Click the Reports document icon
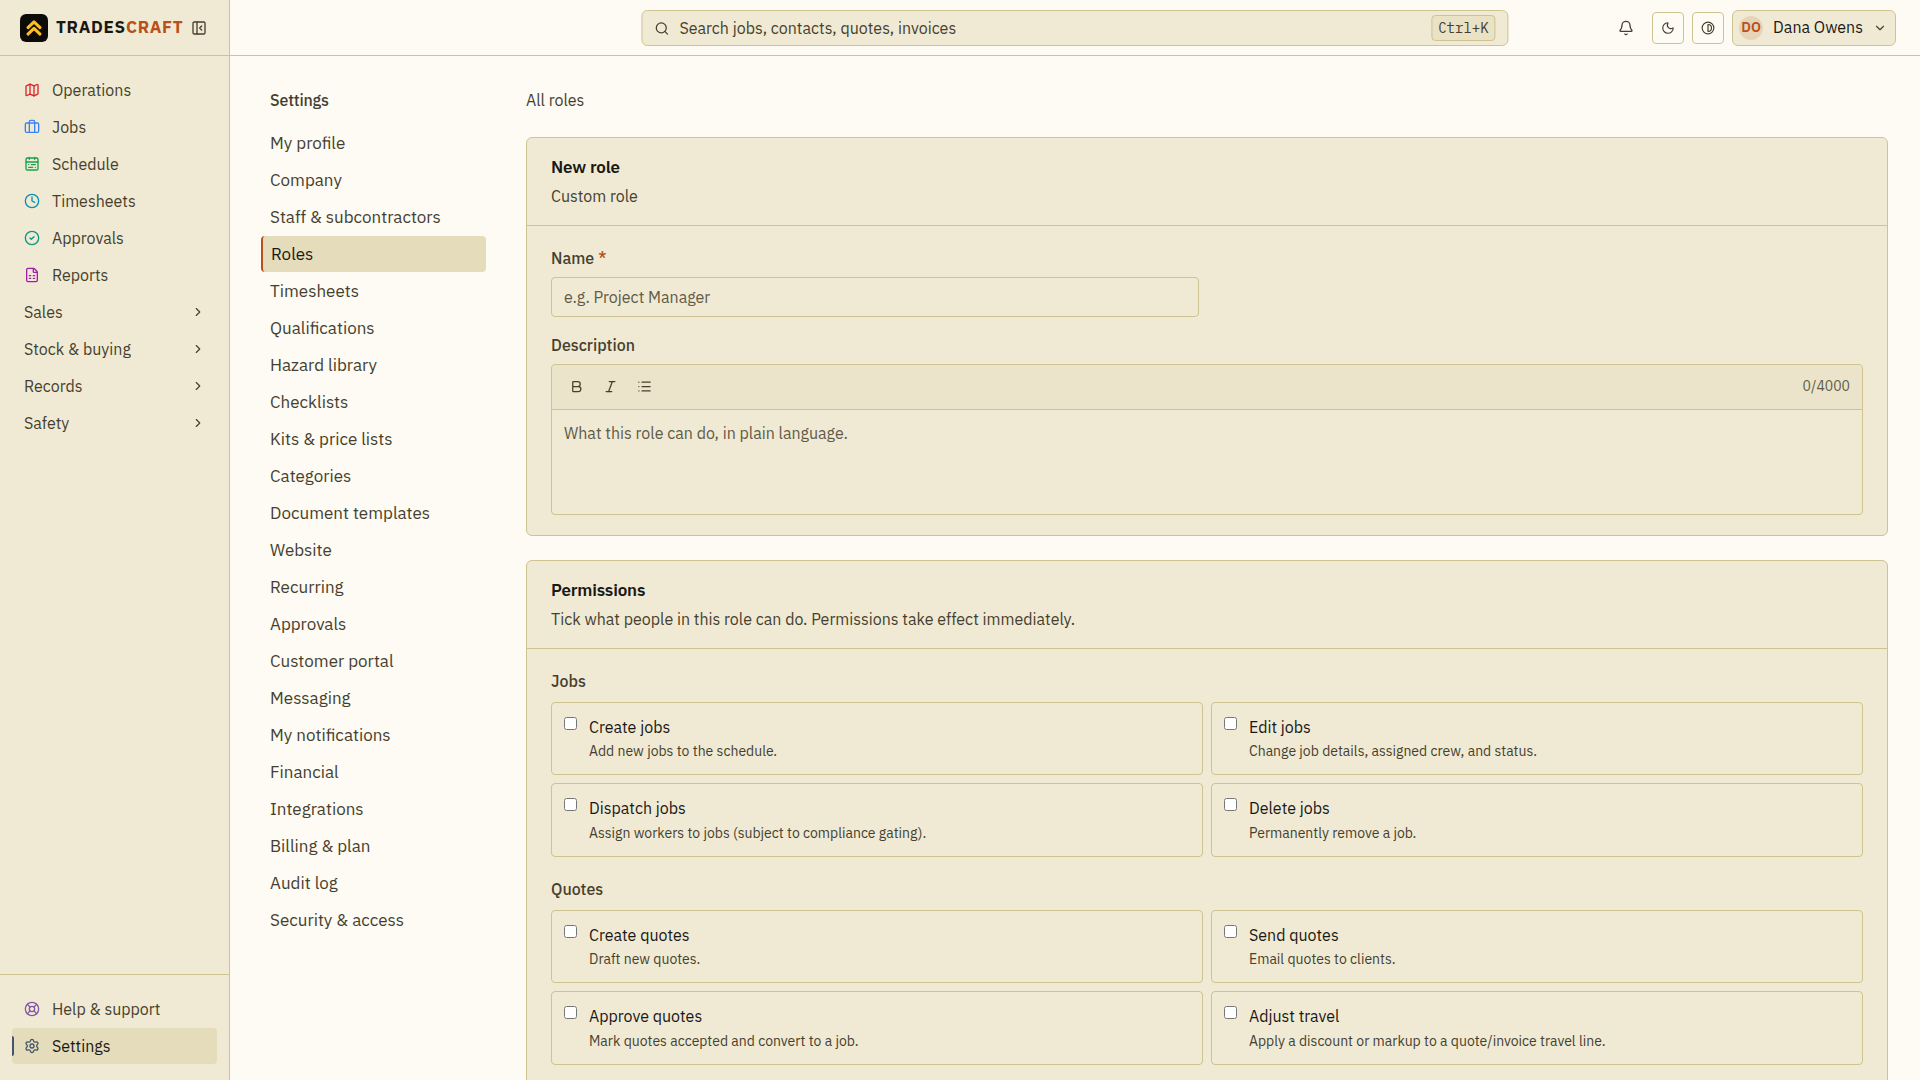Screen dimensions: 1920x1080 pos(32,275)
